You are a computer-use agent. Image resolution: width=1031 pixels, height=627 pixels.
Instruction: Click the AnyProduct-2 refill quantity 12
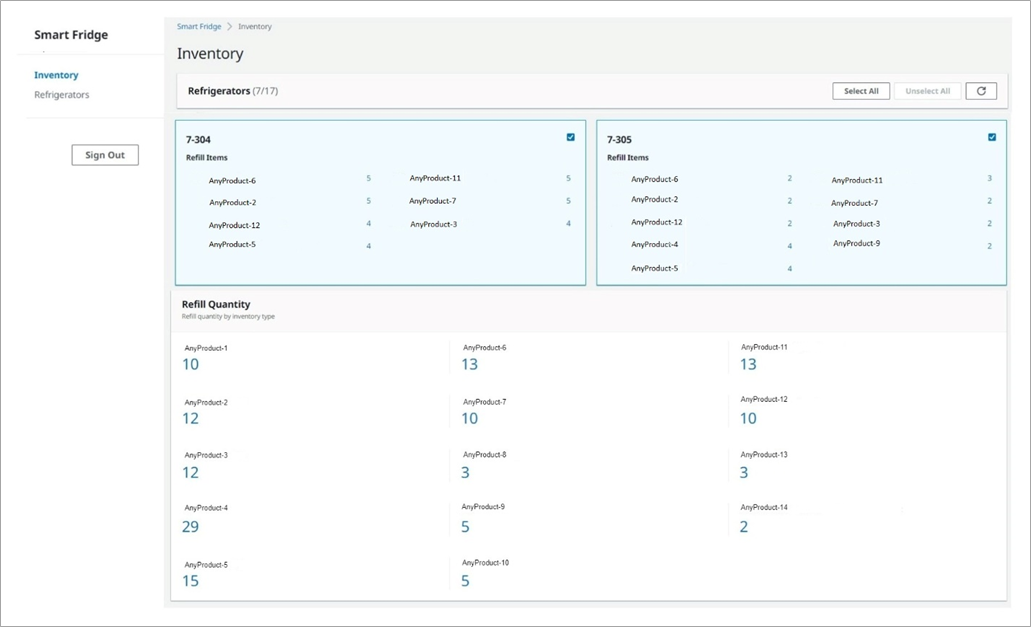click(x=190, y=419)
